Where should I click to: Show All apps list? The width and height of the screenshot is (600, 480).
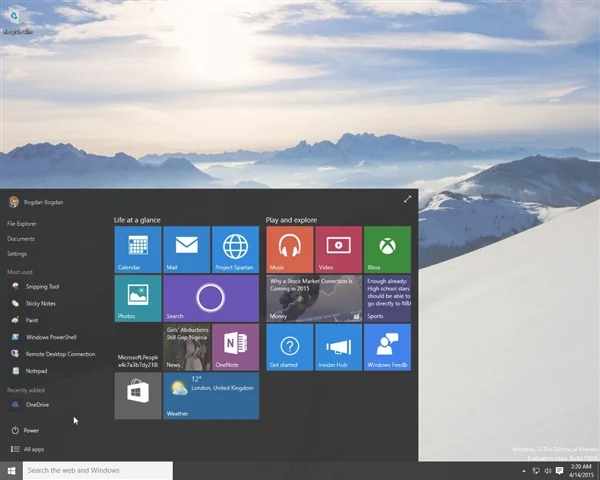[x=27, y=449]
